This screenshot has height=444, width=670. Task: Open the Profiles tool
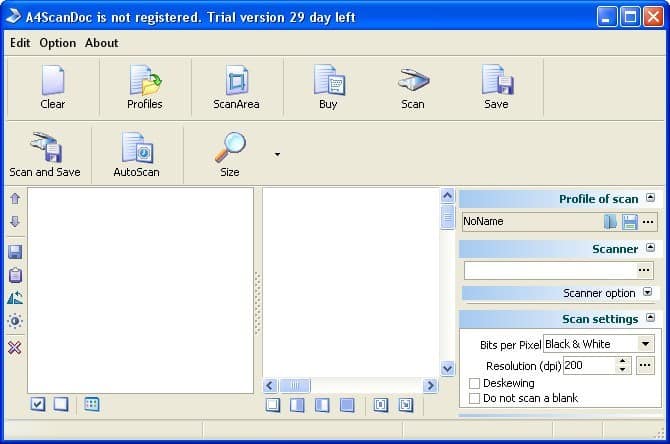click(145, 82)
